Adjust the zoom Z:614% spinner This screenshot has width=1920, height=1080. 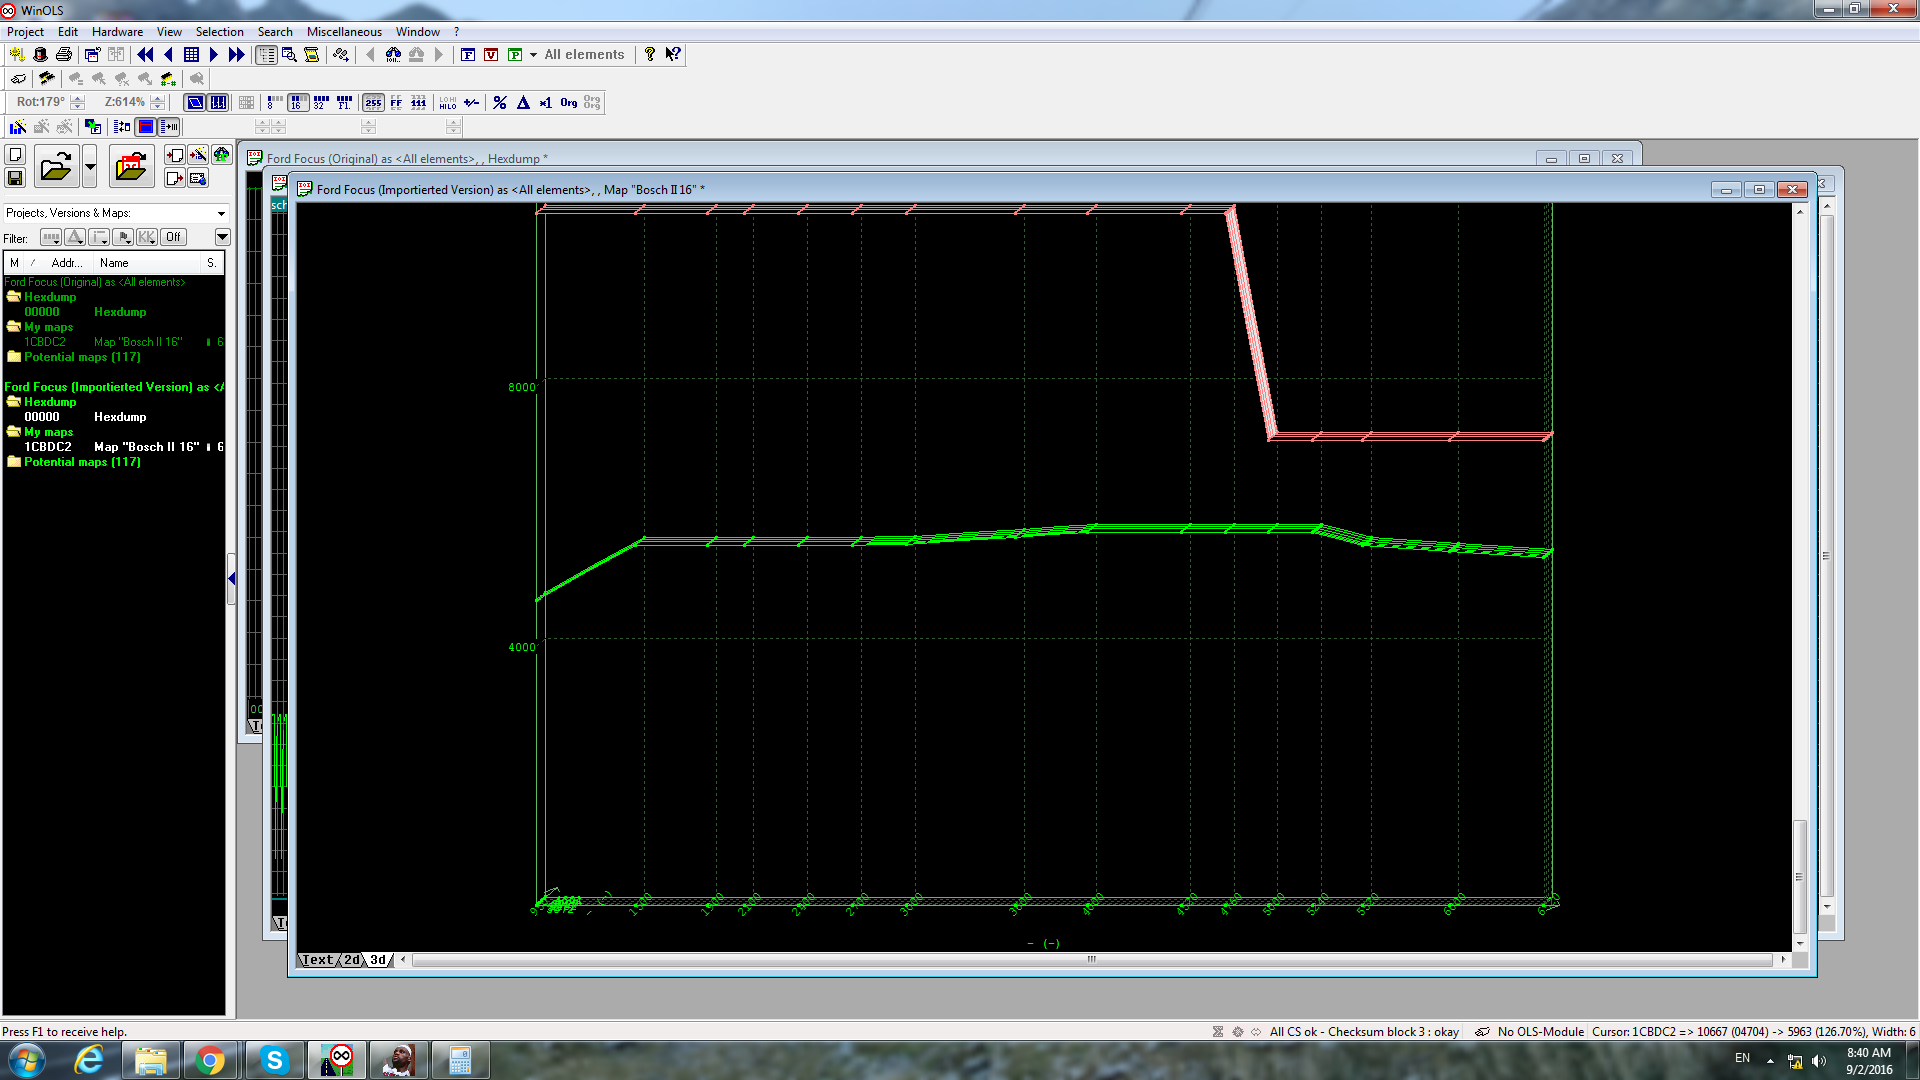coord(157,102)
